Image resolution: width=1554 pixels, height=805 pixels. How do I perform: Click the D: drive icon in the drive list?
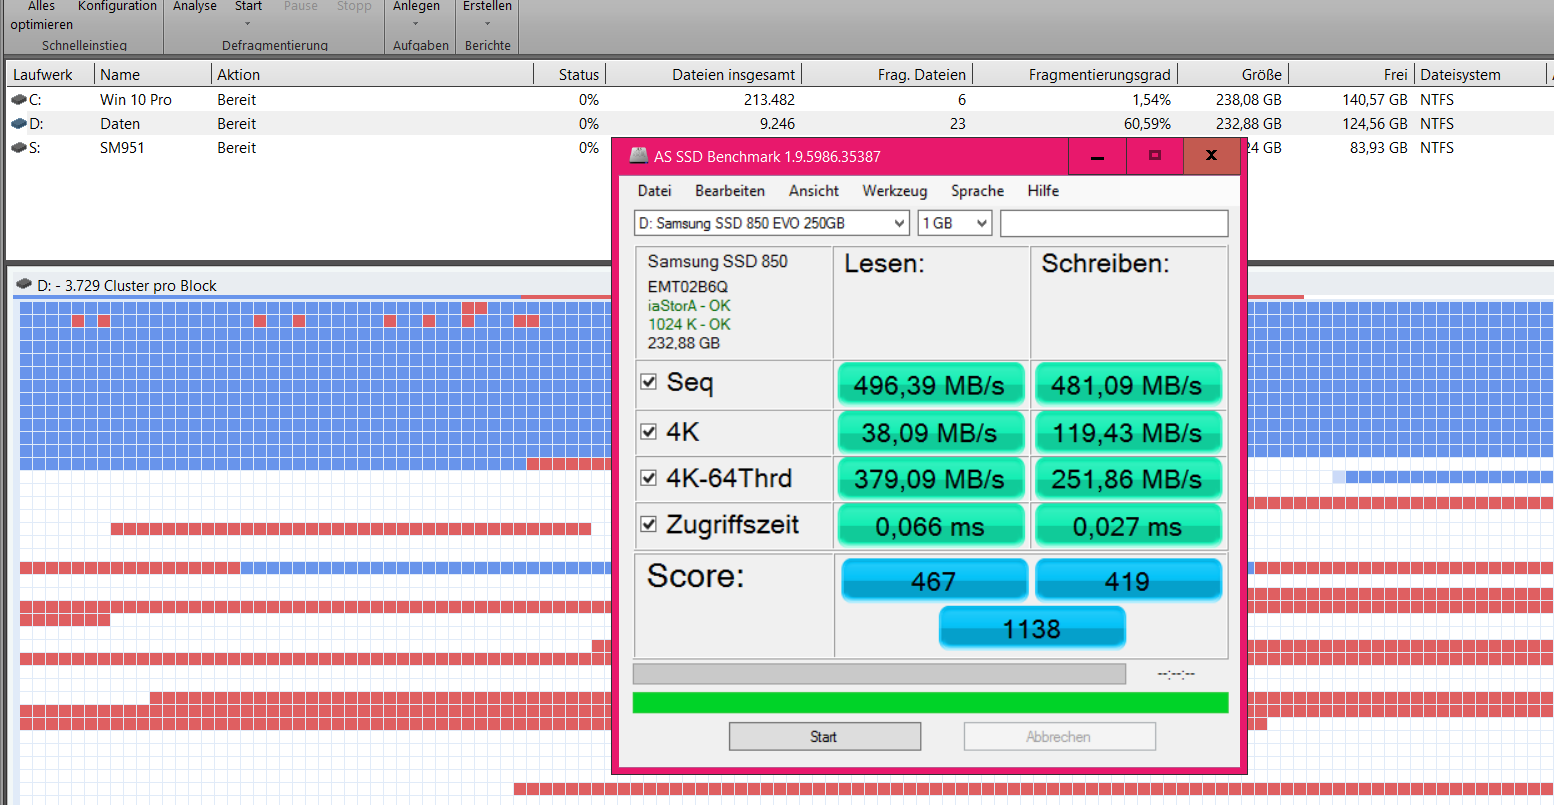pyautogui.click(x=19, y=124)
